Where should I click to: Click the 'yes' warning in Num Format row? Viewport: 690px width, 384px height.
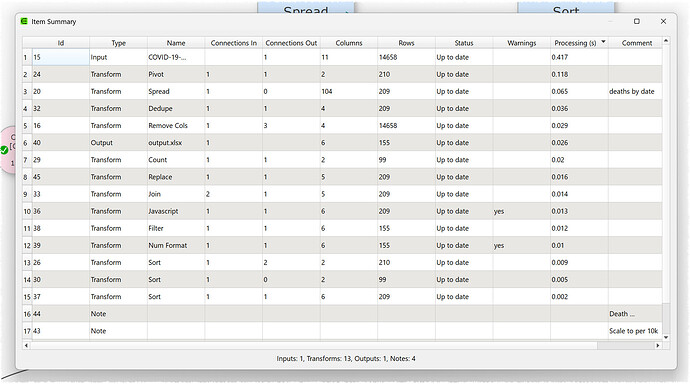tap(521, 245)
